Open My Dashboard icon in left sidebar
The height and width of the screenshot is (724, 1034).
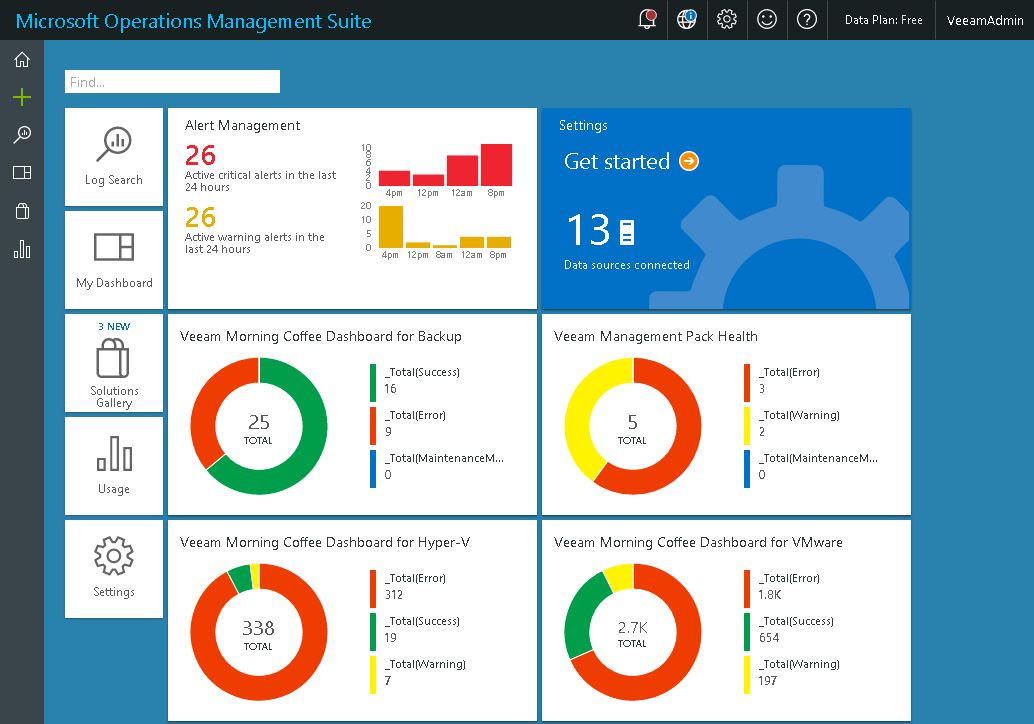pyautogui.click(x=22, y=173)
